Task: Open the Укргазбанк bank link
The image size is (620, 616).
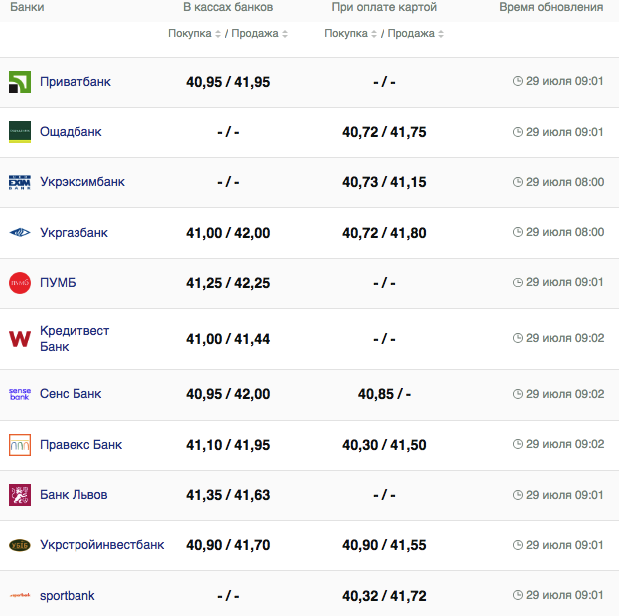Action: click(73, 233)
